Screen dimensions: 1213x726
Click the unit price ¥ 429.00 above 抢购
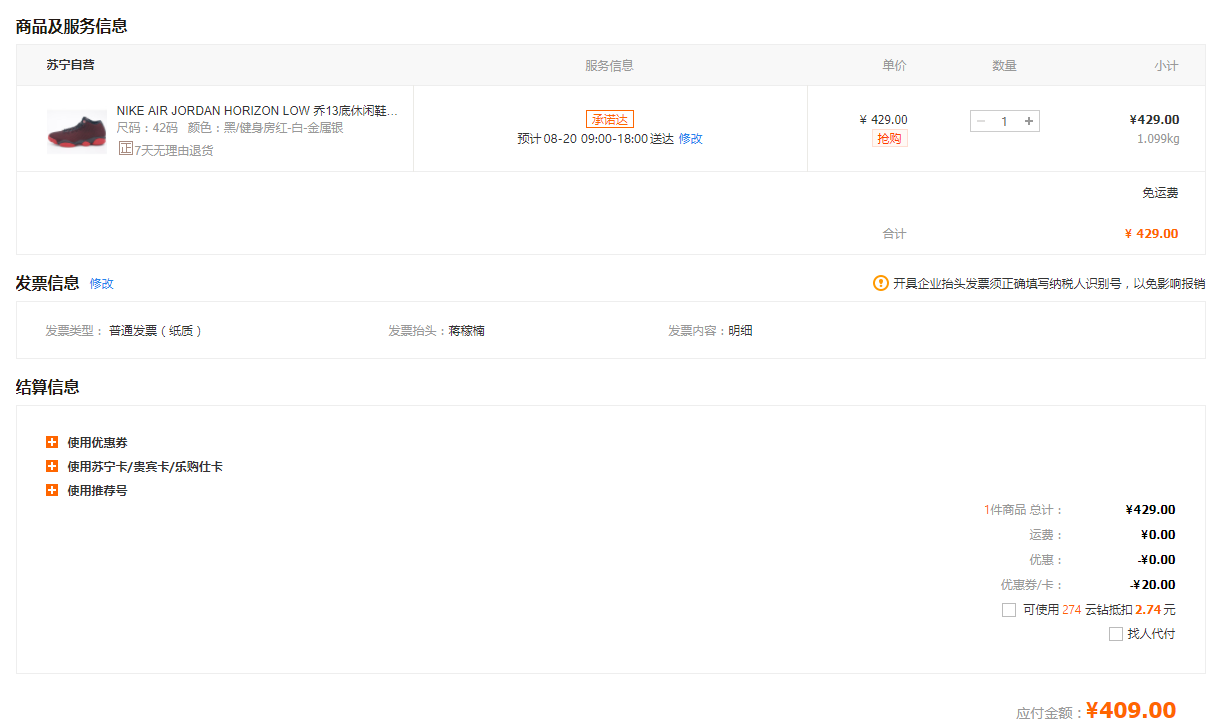[883, 120]
